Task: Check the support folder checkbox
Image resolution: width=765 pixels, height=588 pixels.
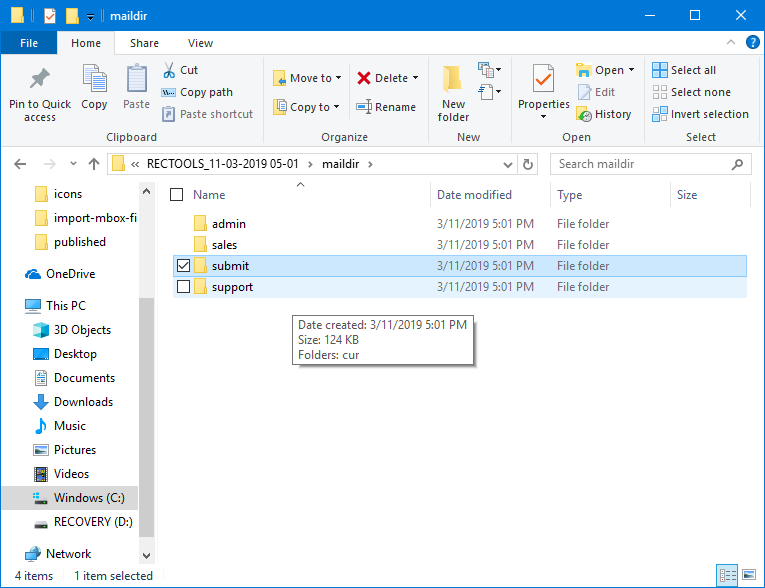Action: pos(183,287)
